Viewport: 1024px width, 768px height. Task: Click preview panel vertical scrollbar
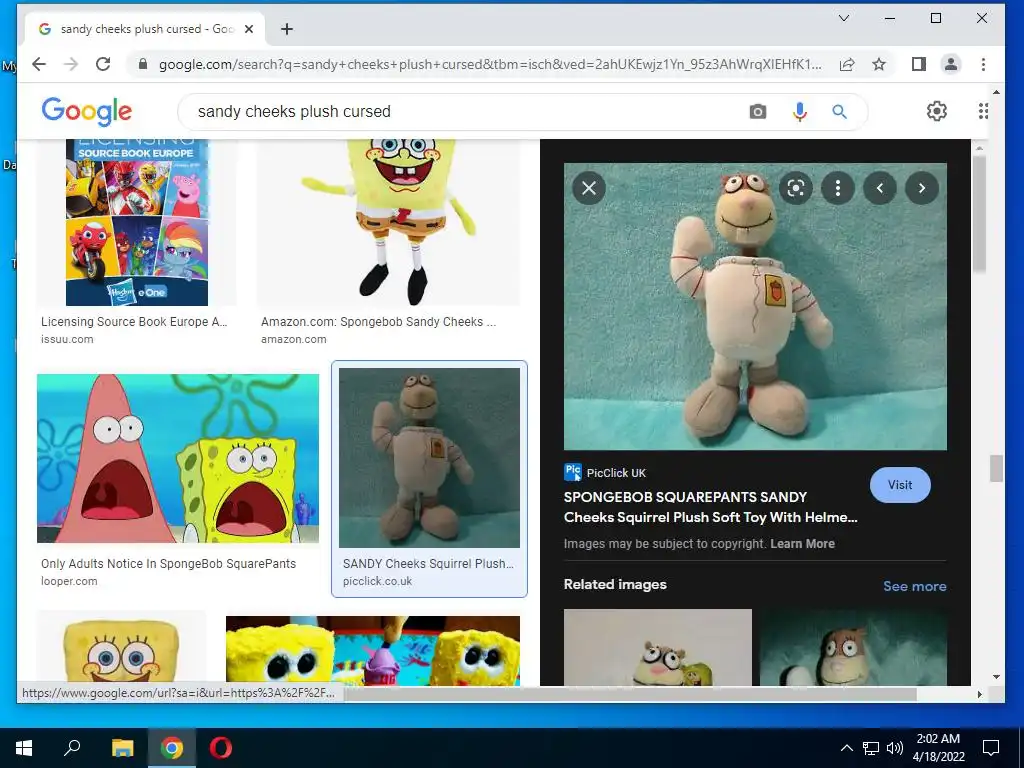(x=978, y=216)
